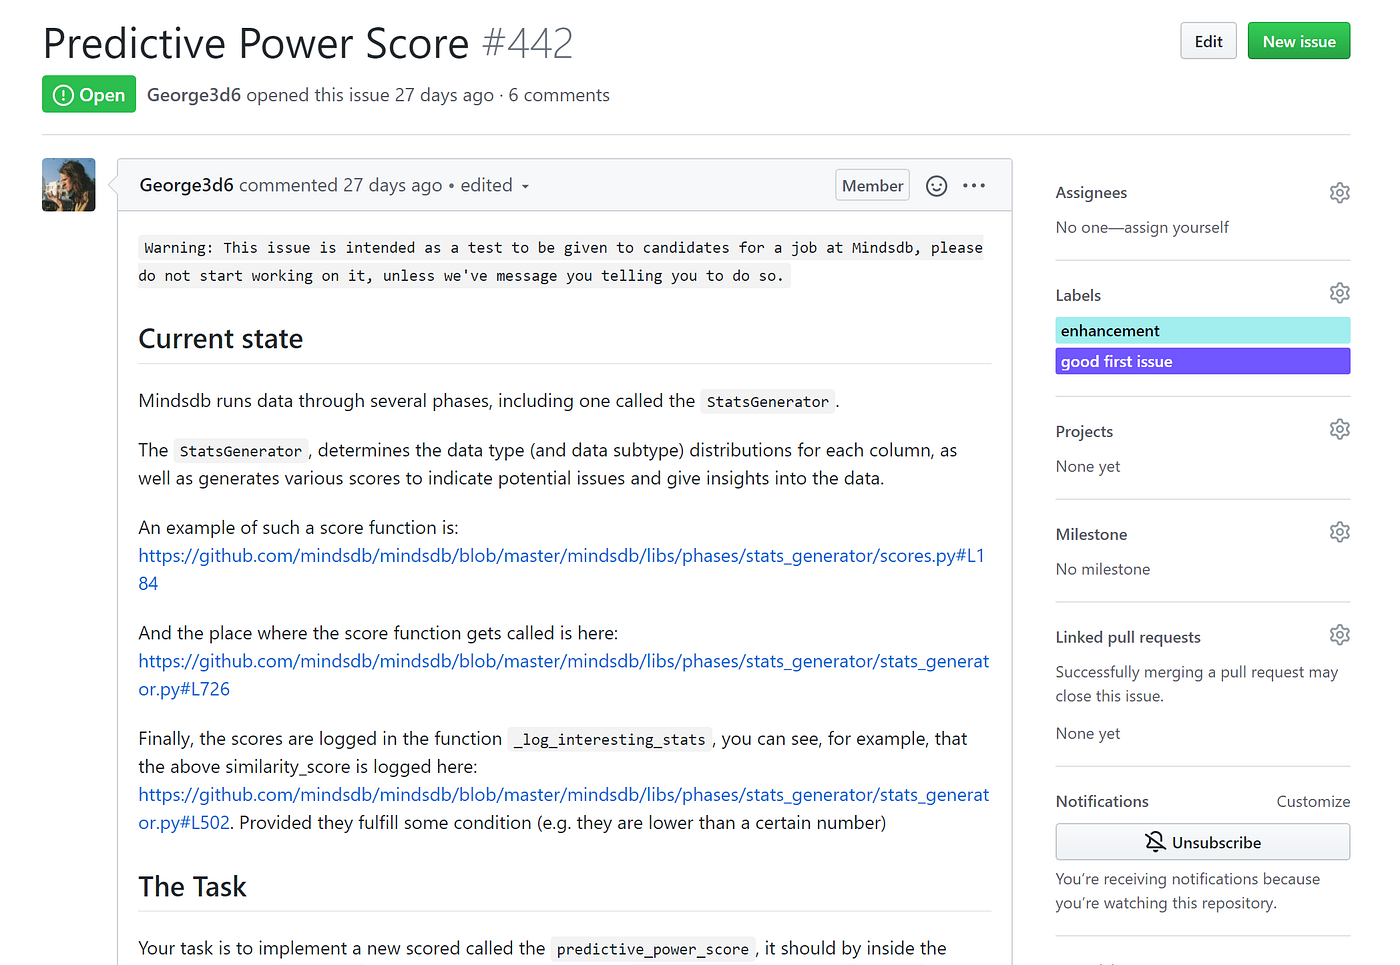The image size is (1400, 965).
Task: Click the assign yourself link
Action: (1184, 227)
